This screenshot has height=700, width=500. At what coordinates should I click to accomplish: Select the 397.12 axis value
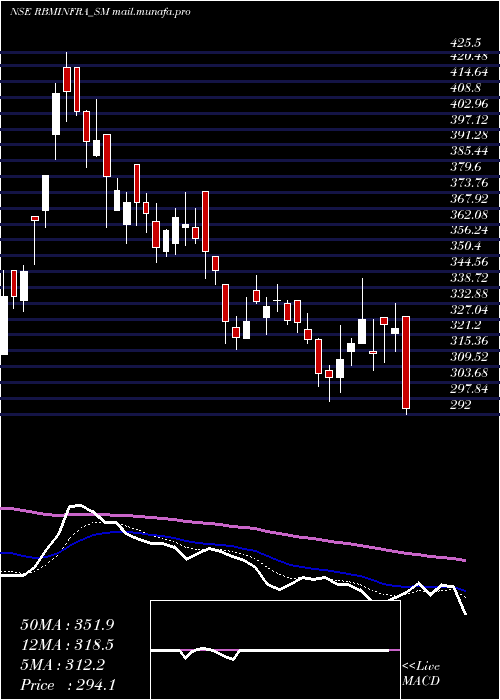click(x=469, y=120)
